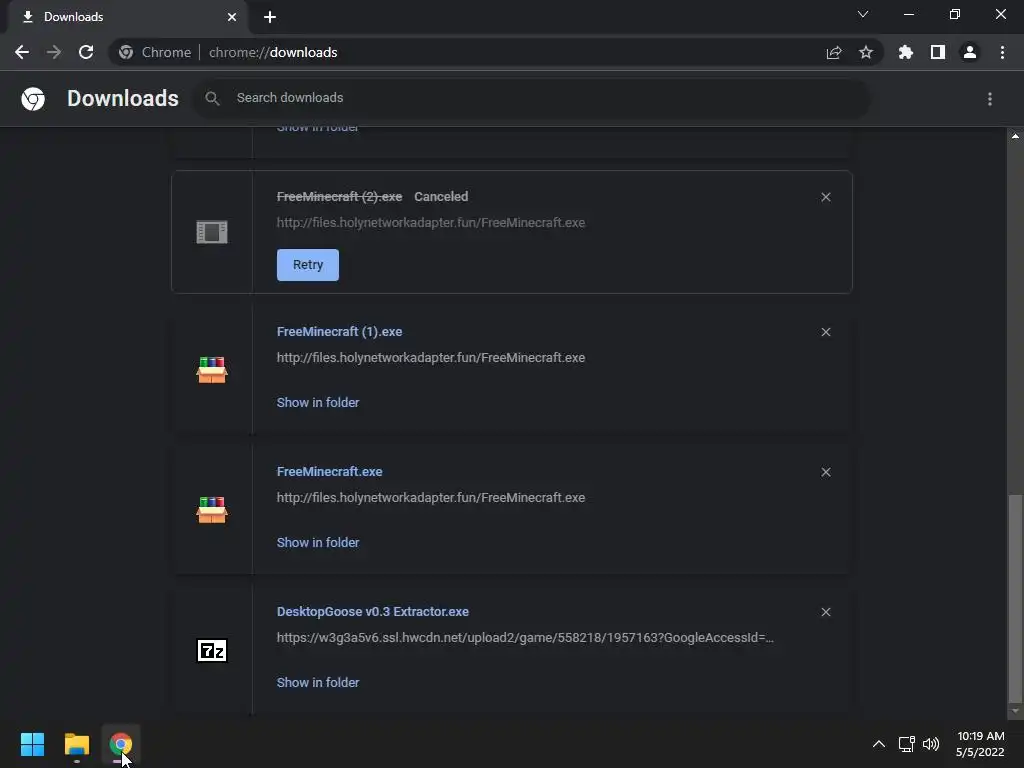Screen dimensions: 1024x768
Task: Click the page scrollbar thumb
Action: coord(1015,598)
